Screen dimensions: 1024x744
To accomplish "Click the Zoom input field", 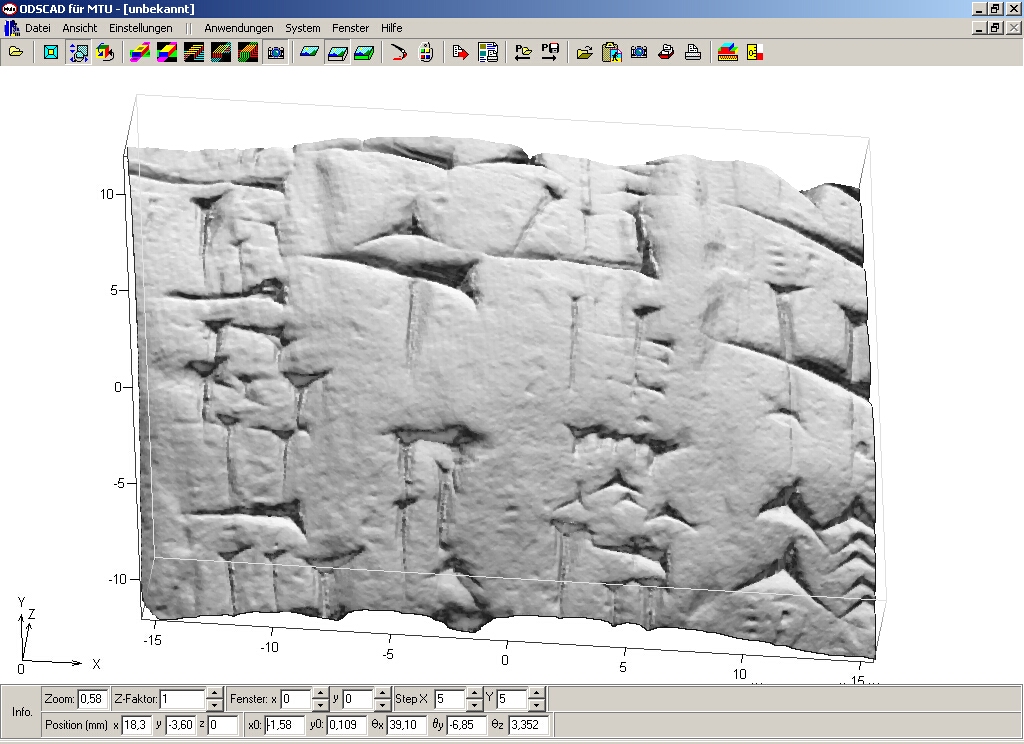I will 92,699.
